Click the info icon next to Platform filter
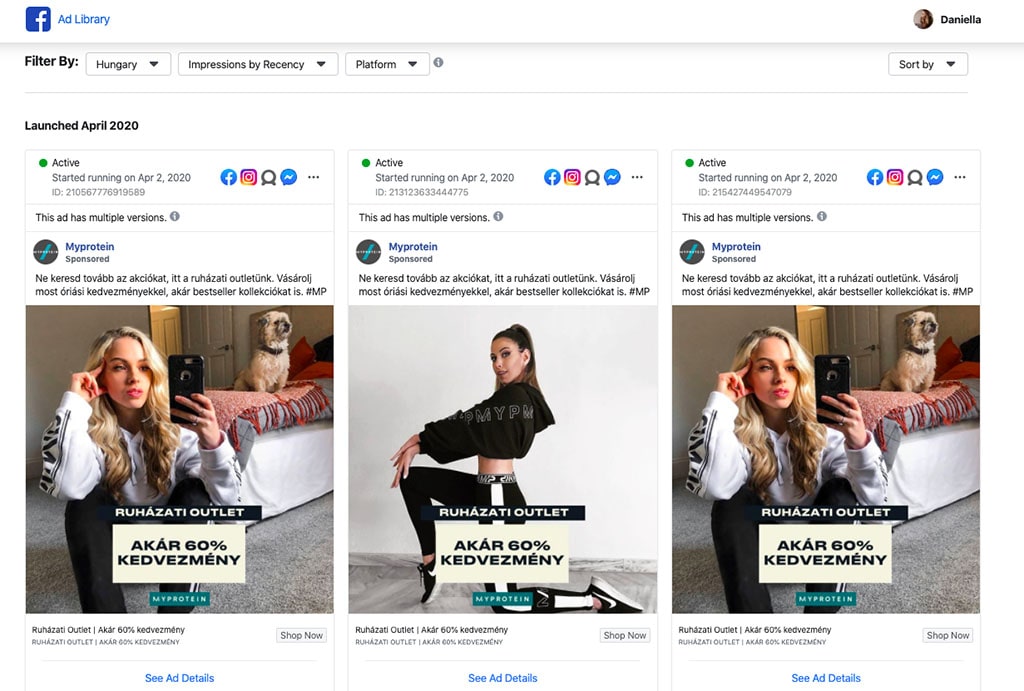This screenshot has height=691, width=1024. click(438, 63)
